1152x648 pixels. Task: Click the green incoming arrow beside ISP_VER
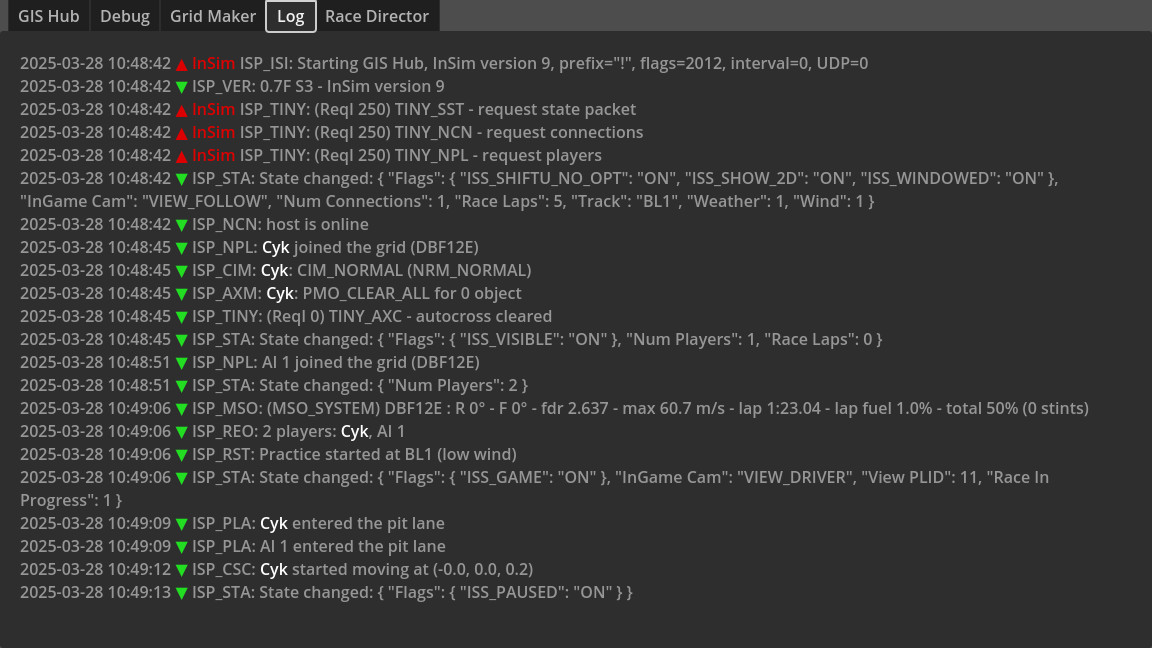point(182,87)
